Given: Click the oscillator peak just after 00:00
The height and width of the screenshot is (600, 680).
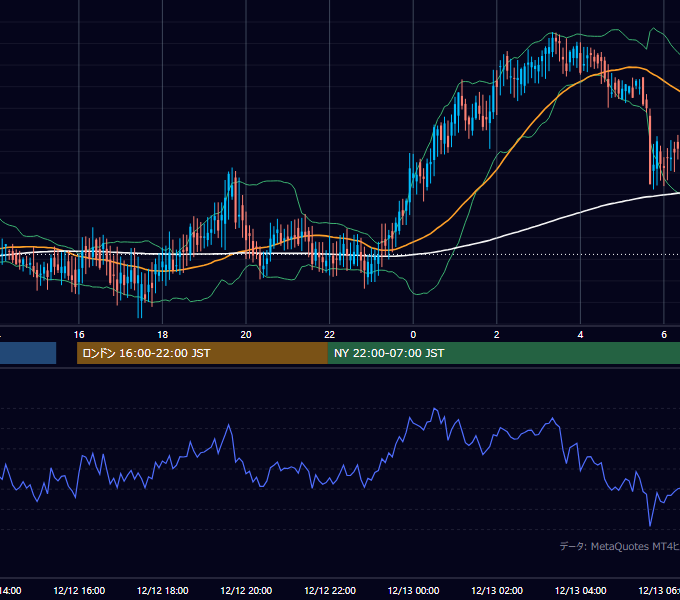Looking at the screenshot, I should point(435,409).
